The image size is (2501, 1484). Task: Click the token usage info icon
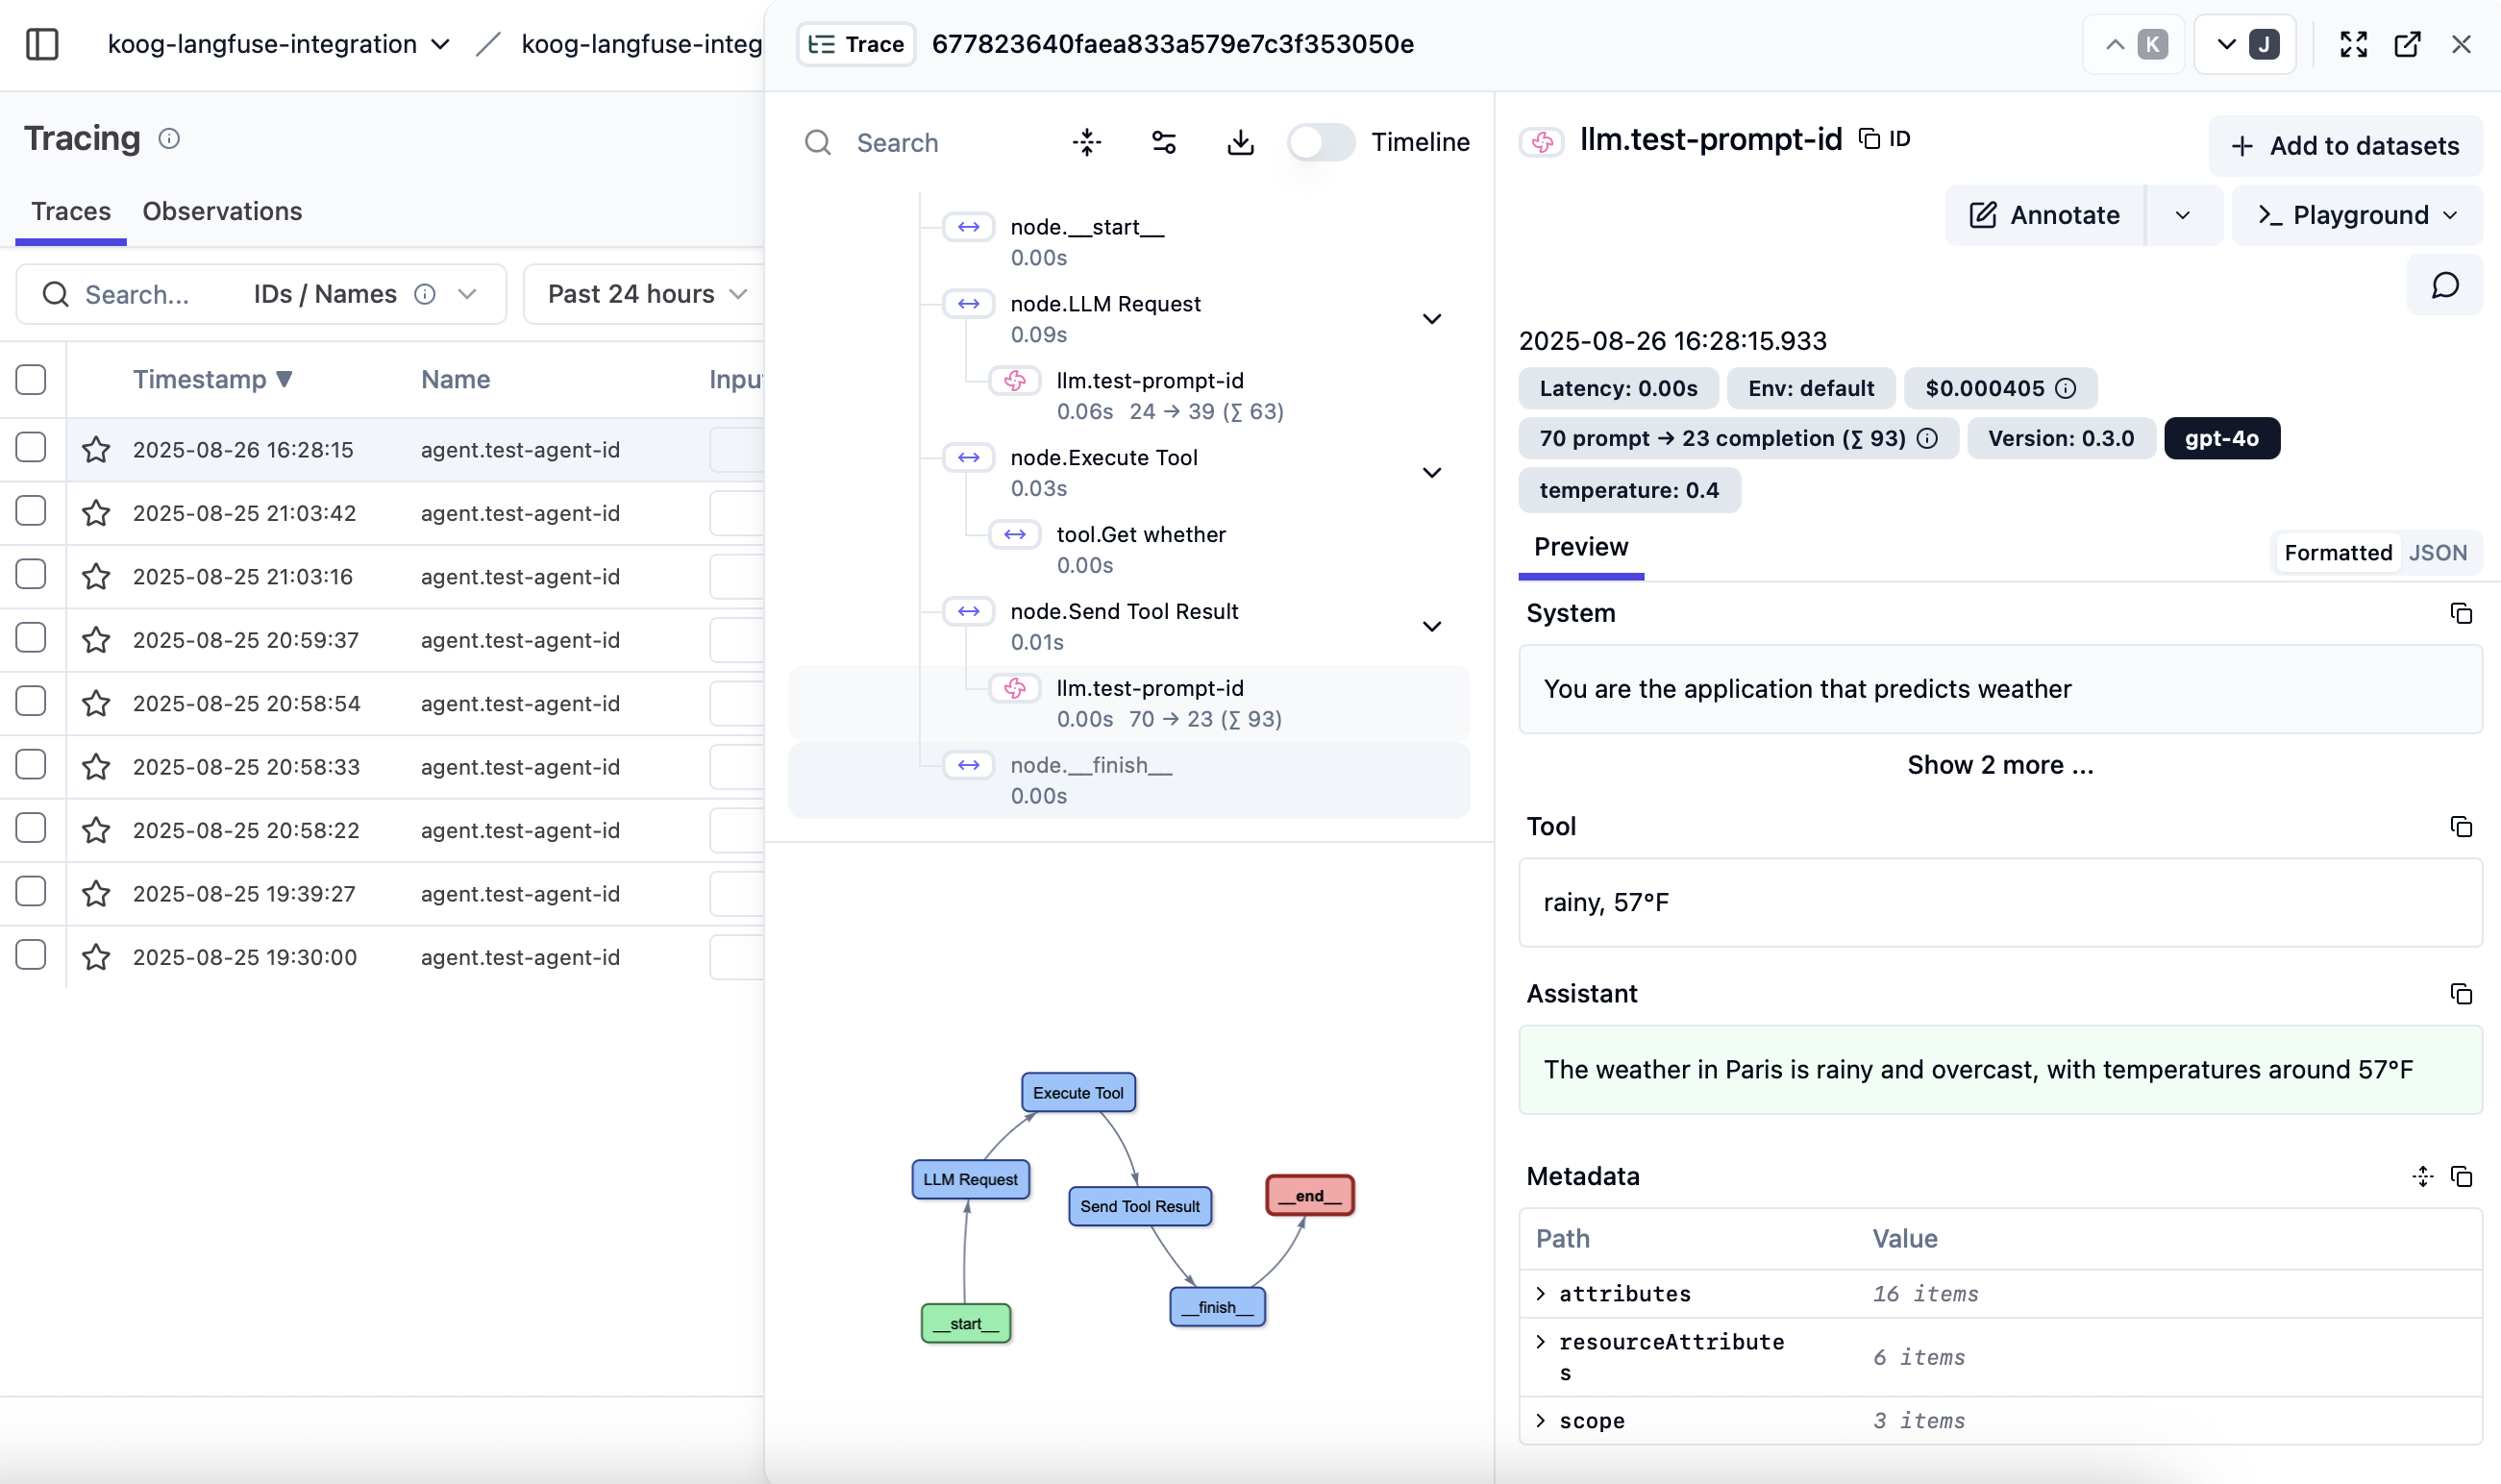[x=1927, y=438]
